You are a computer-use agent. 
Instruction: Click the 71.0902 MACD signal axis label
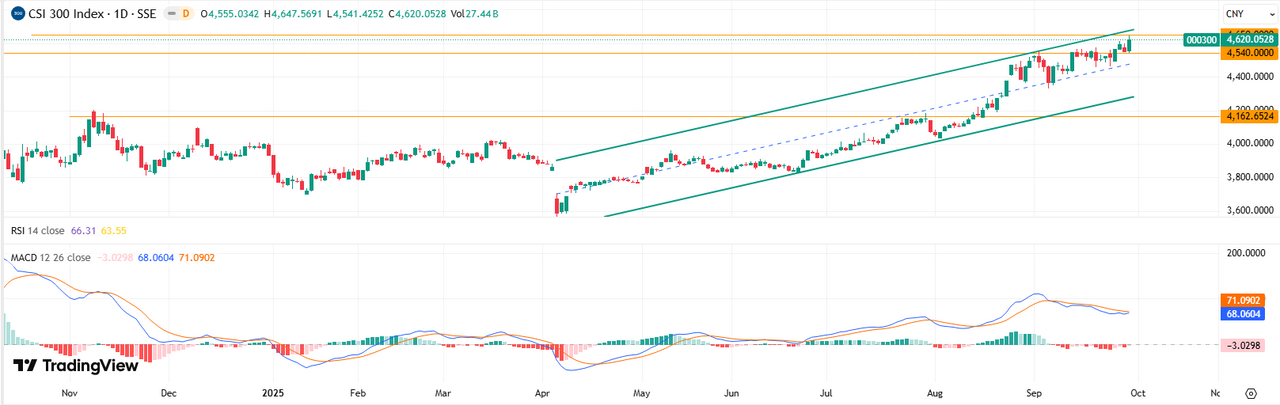[x=1245, y=300]
